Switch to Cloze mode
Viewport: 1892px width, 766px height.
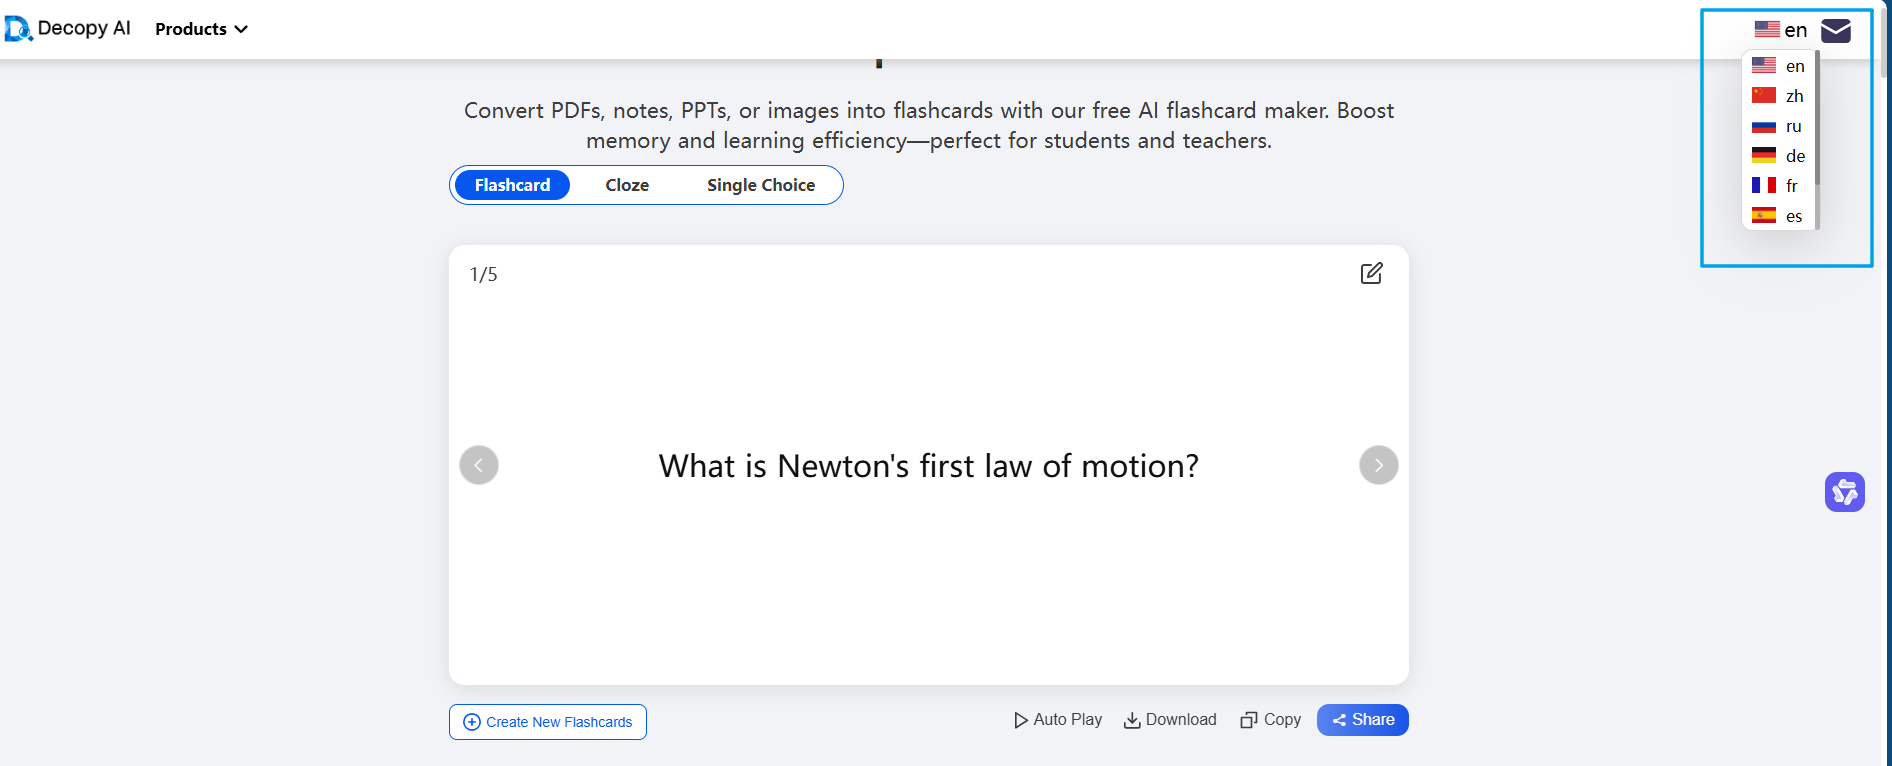(x=627, y=185)
